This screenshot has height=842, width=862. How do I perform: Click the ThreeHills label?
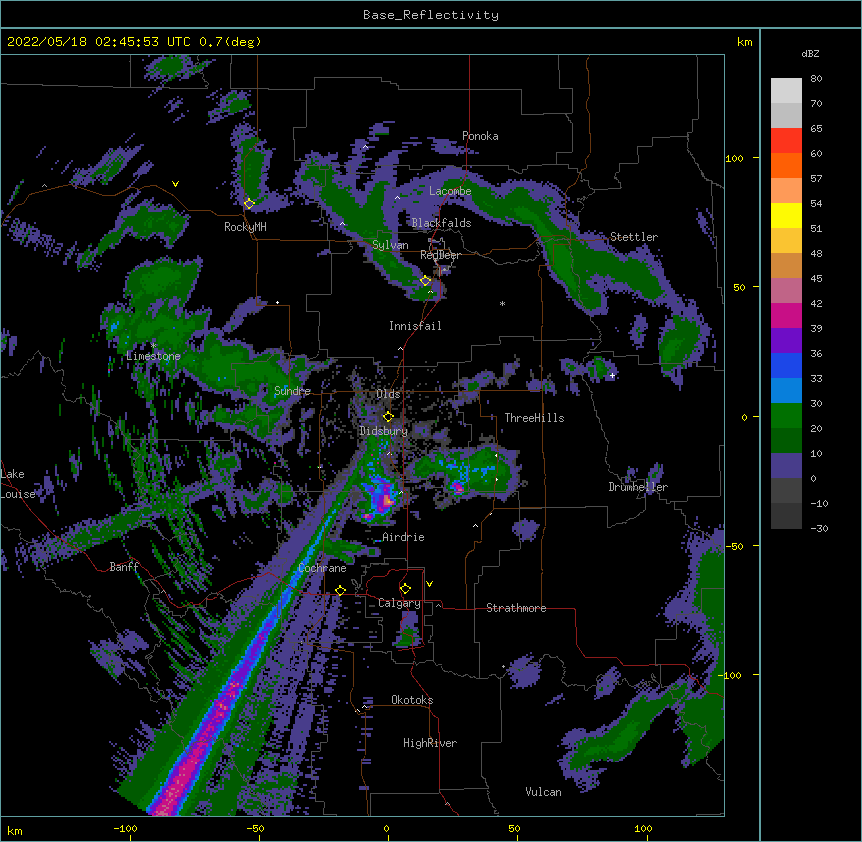point(534,418)
